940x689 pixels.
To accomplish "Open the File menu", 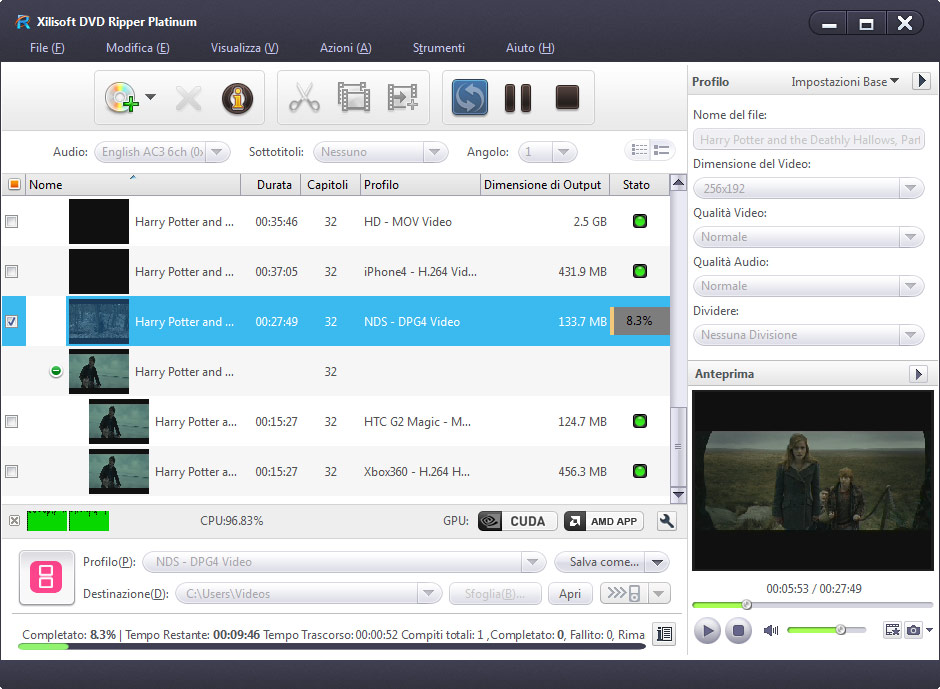I will coord(47,48).
